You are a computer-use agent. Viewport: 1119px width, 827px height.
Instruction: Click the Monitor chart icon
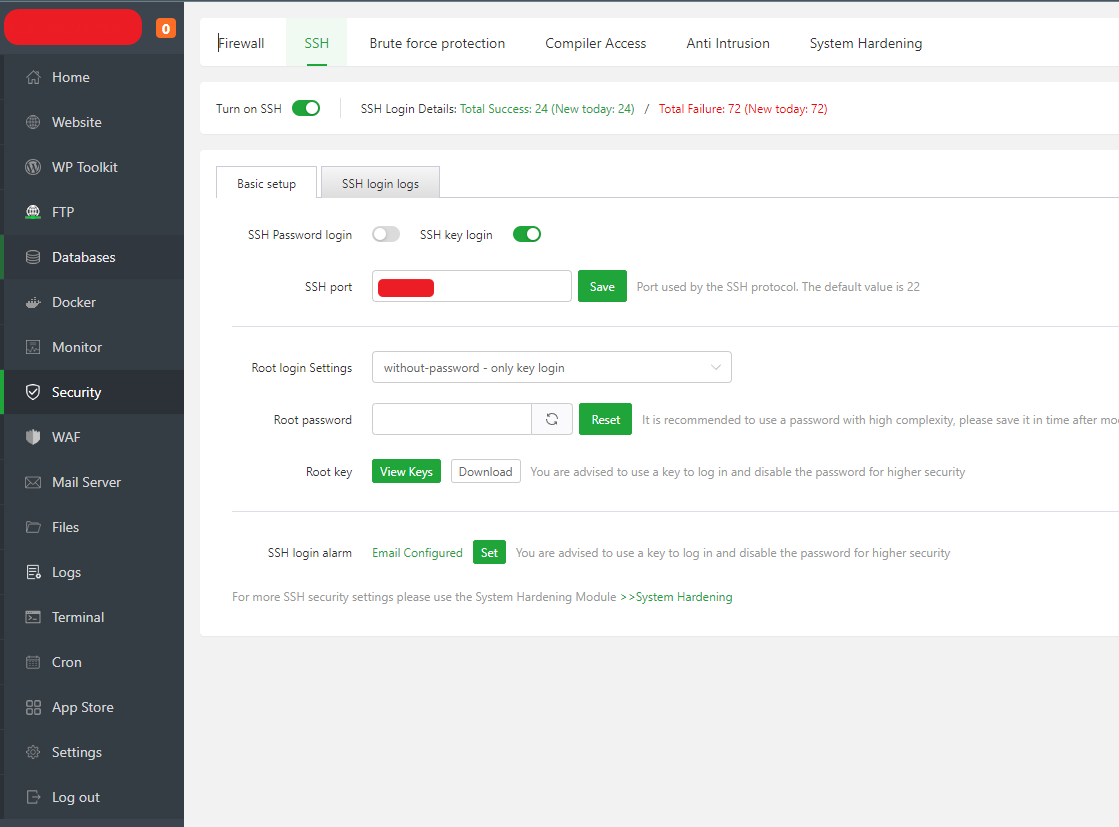[x=33, y=347]
